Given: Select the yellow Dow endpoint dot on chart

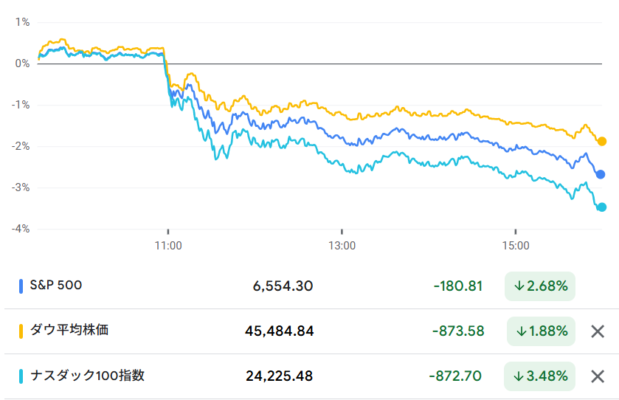Looking at the screenshot, I should 602,141.
